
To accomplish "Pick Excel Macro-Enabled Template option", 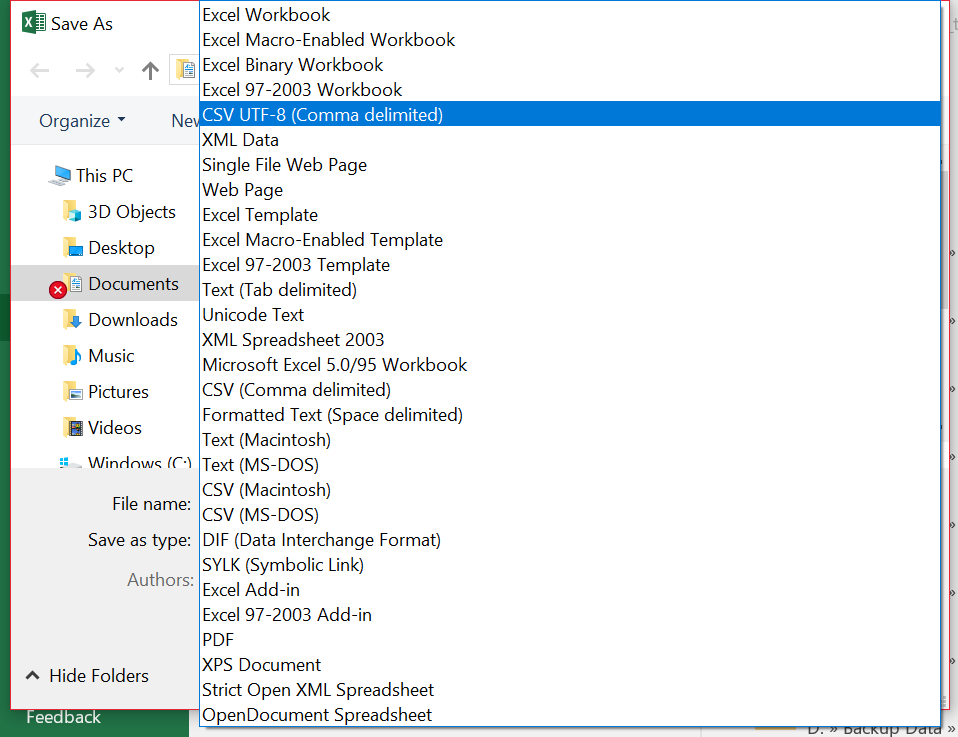I will (569, 240).
